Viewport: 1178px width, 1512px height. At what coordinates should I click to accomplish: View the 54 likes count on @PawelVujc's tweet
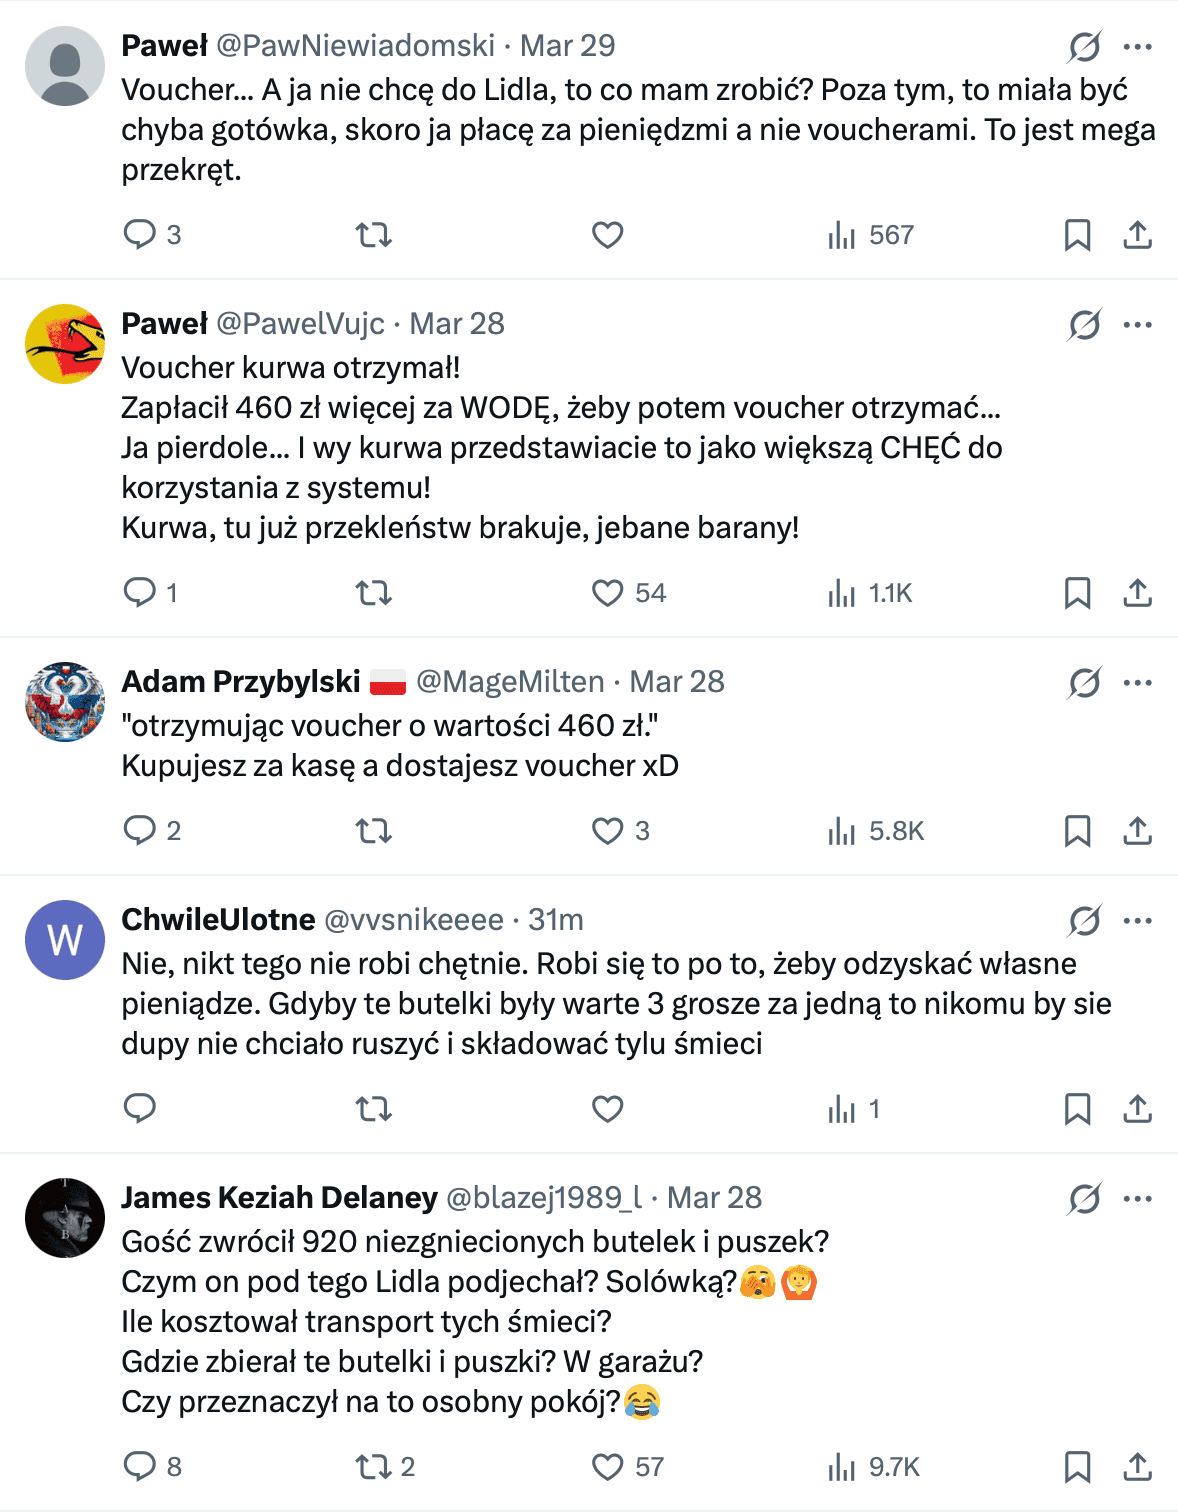(650, 592)
